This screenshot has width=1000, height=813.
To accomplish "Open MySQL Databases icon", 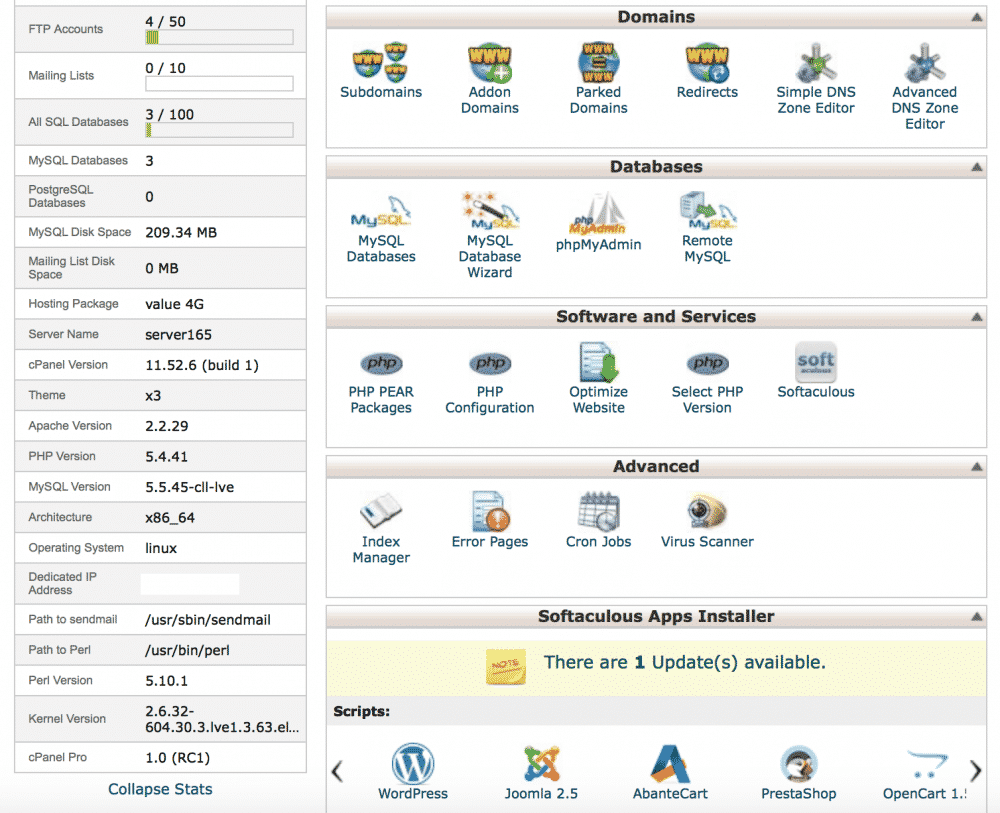I will (381, 212).
